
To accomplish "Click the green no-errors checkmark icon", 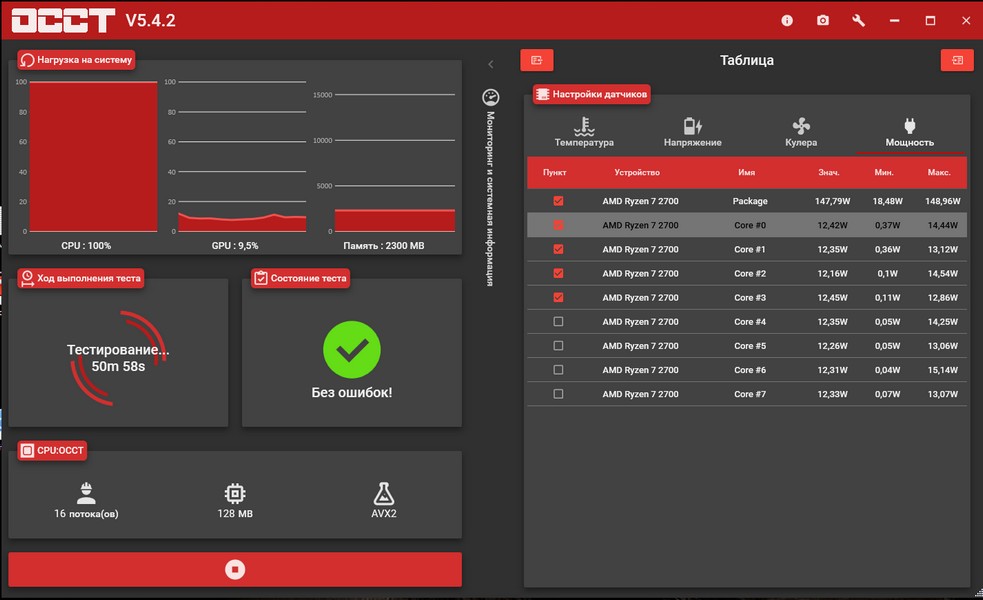I will (x=352, y=350).
